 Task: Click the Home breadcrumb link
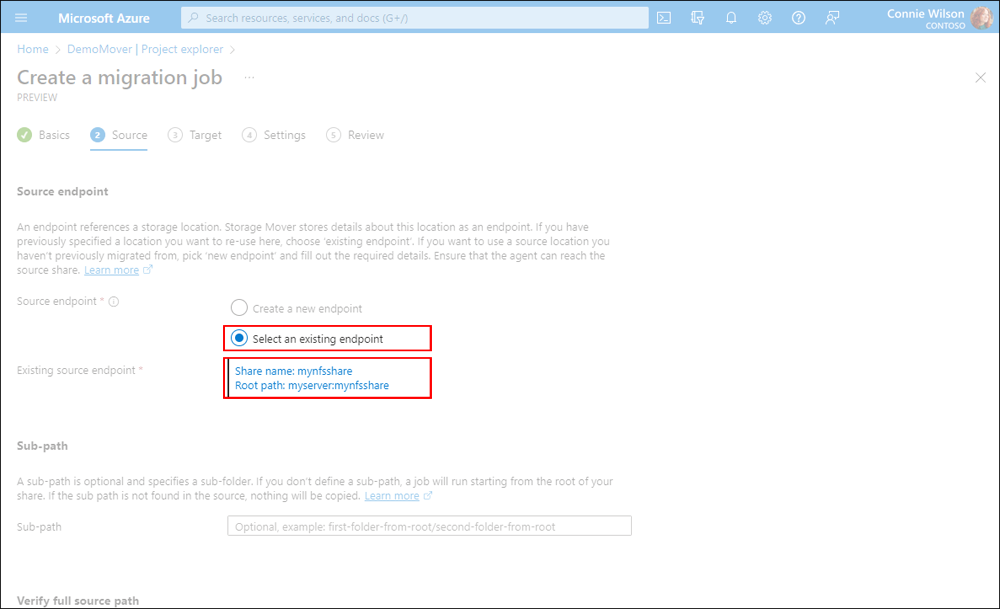point(33,49)
